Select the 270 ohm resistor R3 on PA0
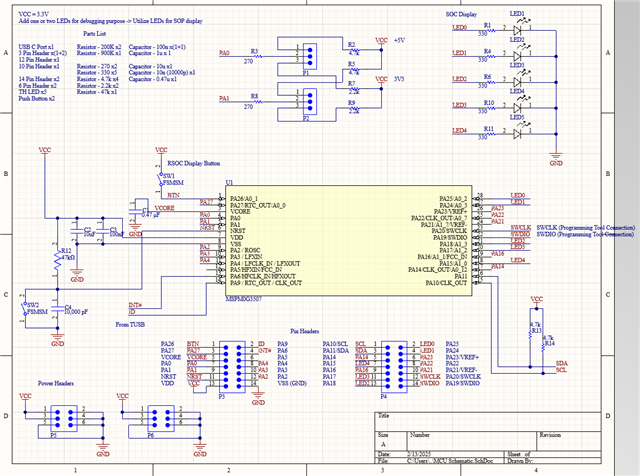This screenshot has height=476, width=640. (x=257, y=56)
